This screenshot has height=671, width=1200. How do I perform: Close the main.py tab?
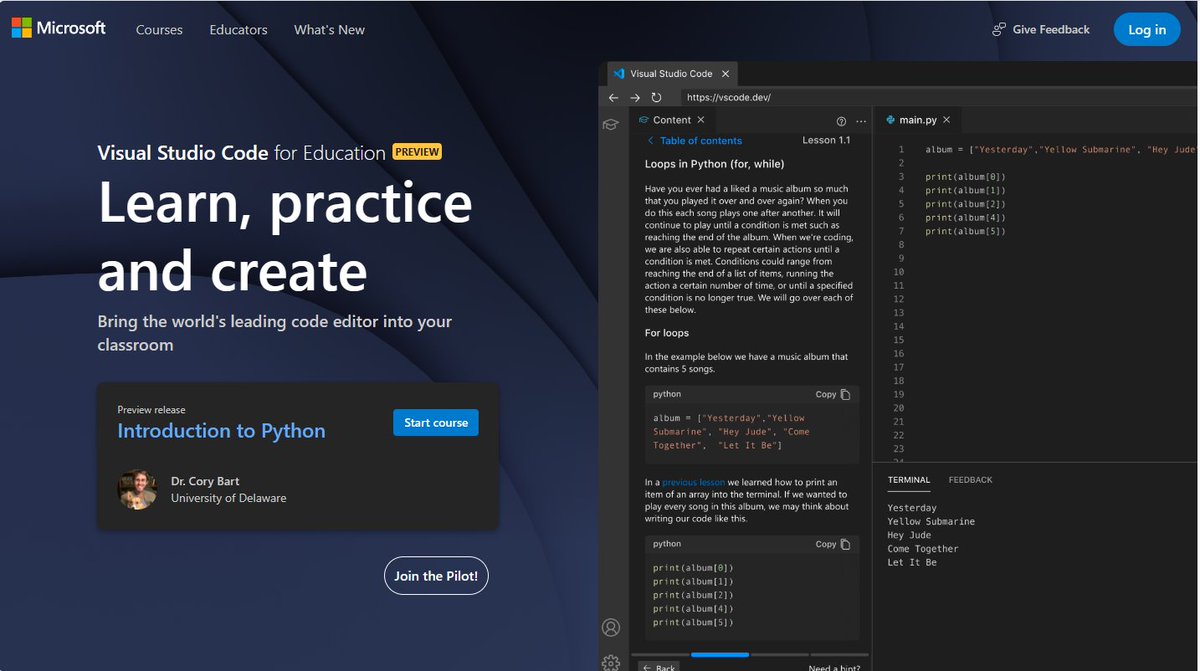pos(946,120)
